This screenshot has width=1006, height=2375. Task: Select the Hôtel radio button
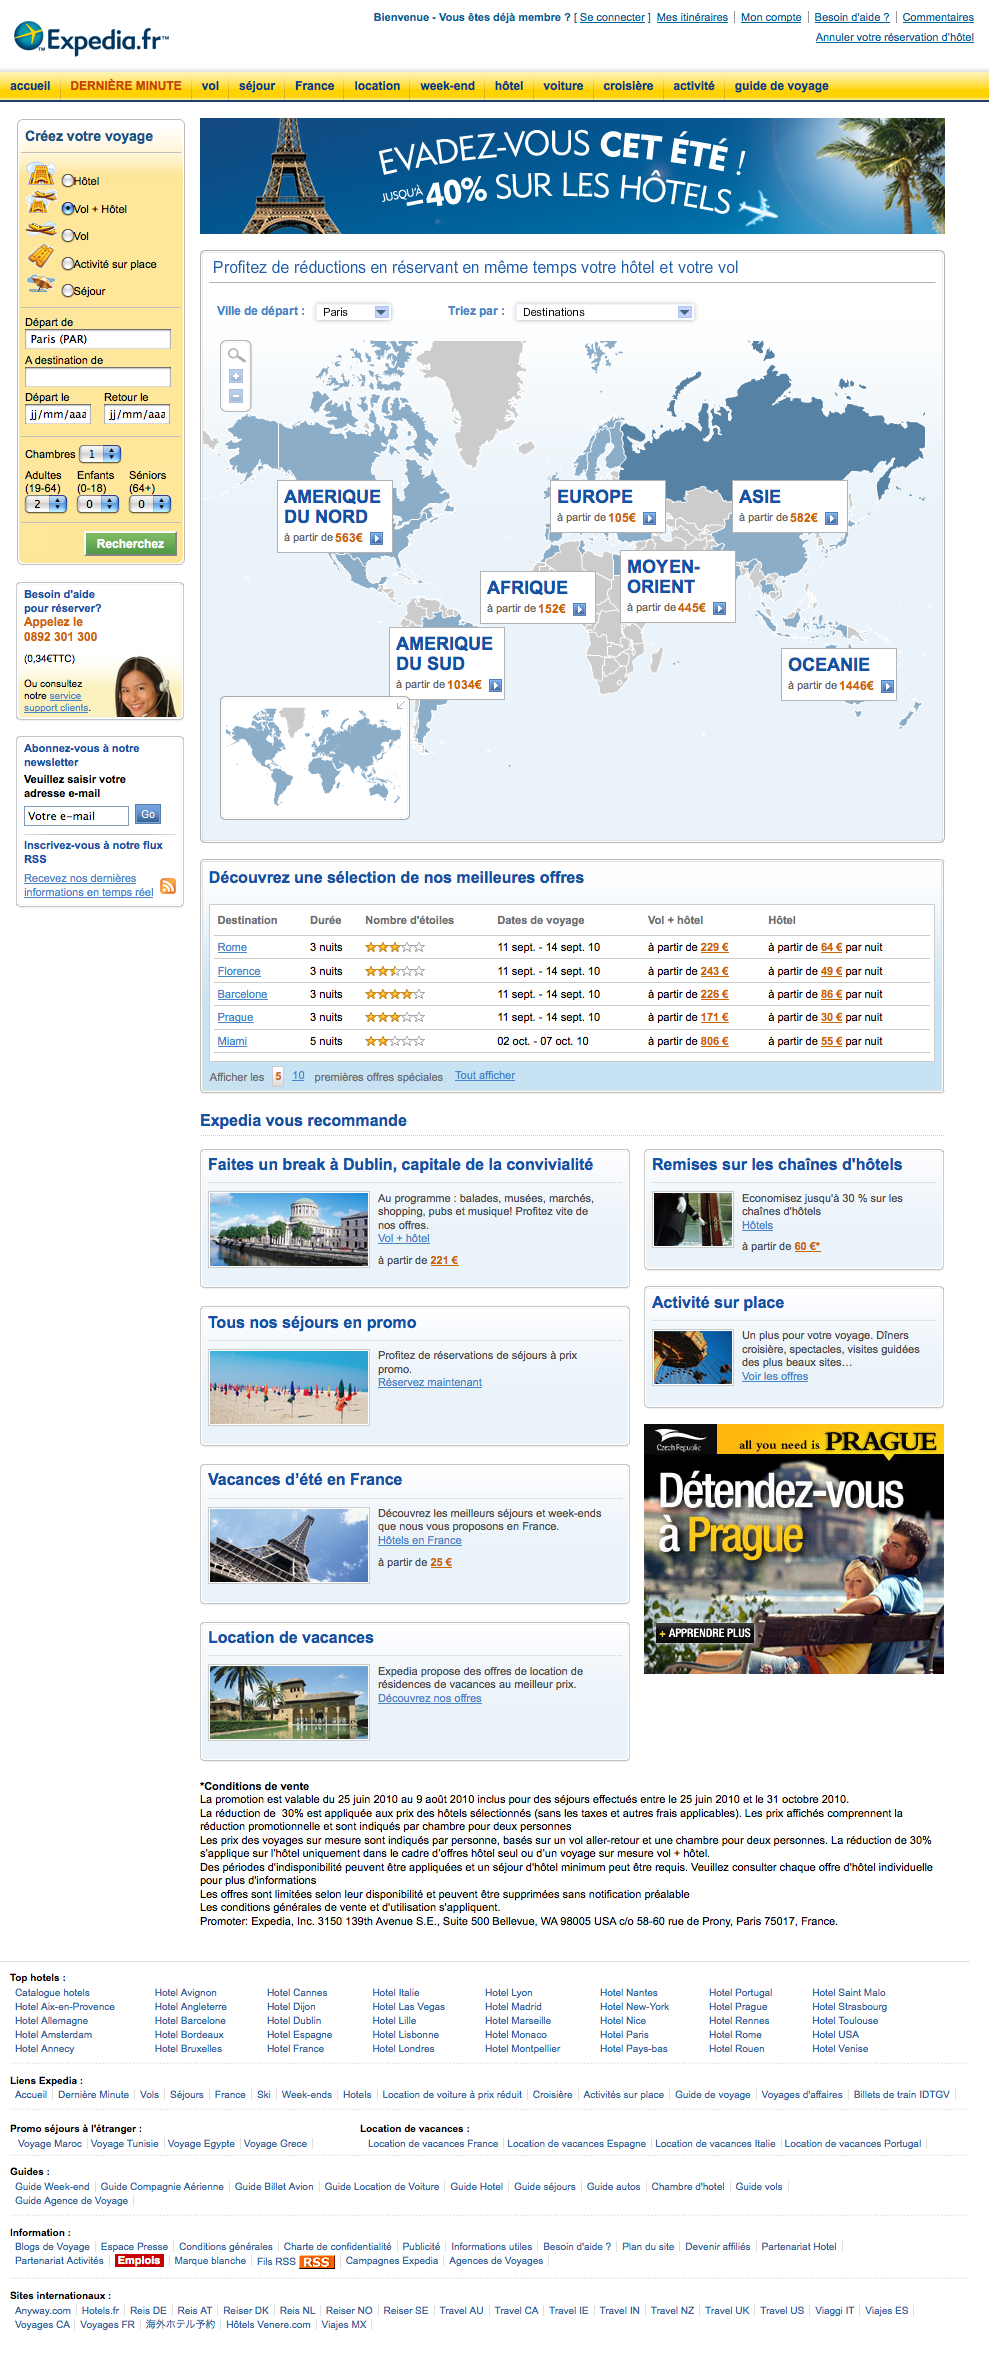pos(68,181)
